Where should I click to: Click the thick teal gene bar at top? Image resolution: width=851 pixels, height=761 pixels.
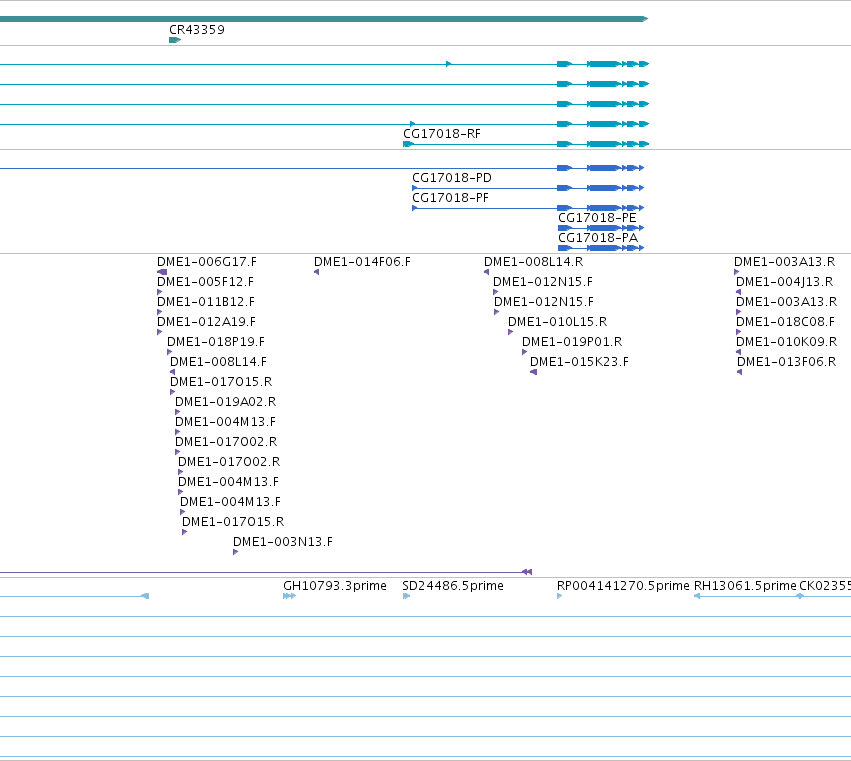[x=324, y=20]
